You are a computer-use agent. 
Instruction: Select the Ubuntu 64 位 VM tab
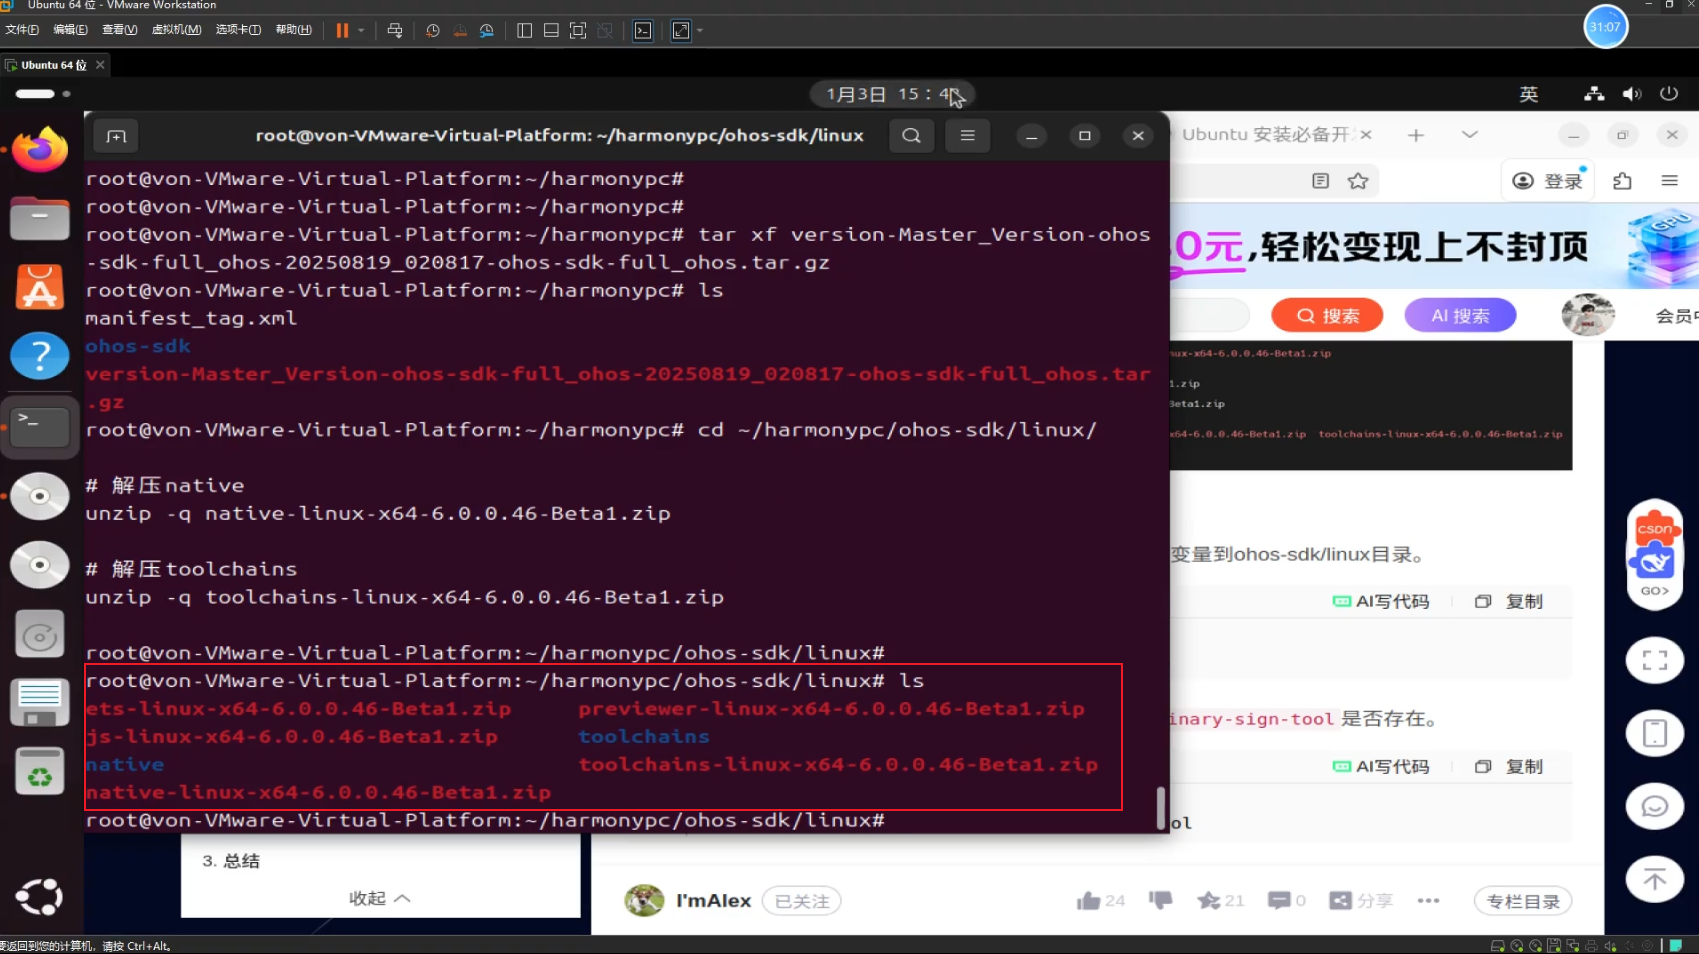pos(54,65)
